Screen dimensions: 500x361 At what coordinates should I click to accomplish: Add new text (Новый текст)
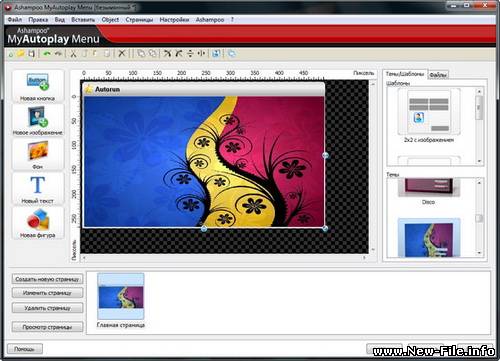(x=38, y=189)
